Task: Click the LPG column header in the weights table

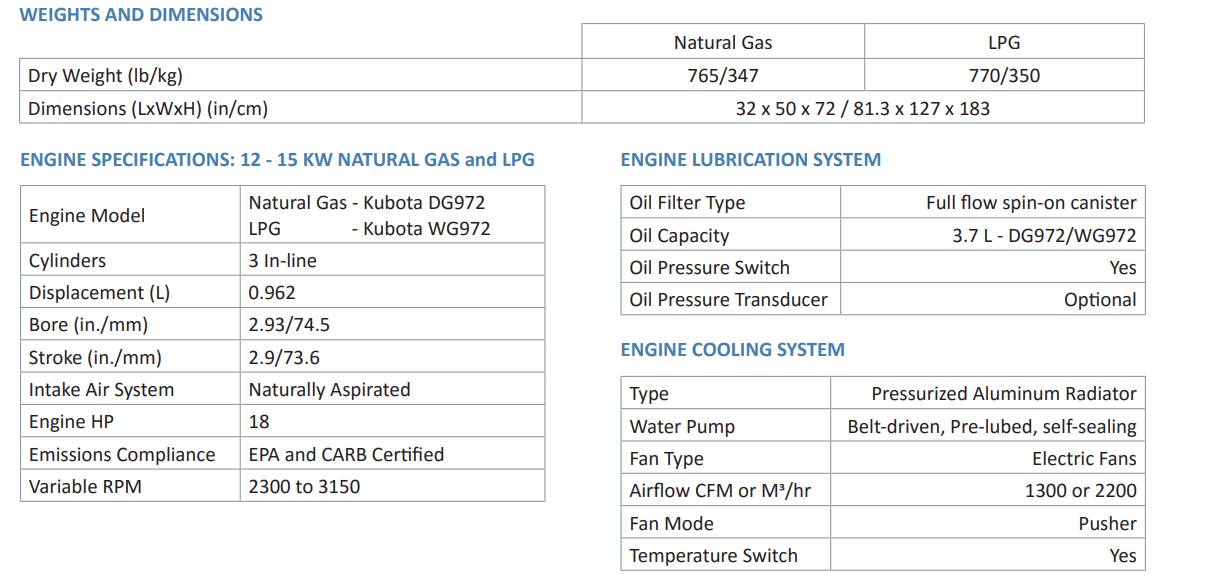Action: (1003, 42)
